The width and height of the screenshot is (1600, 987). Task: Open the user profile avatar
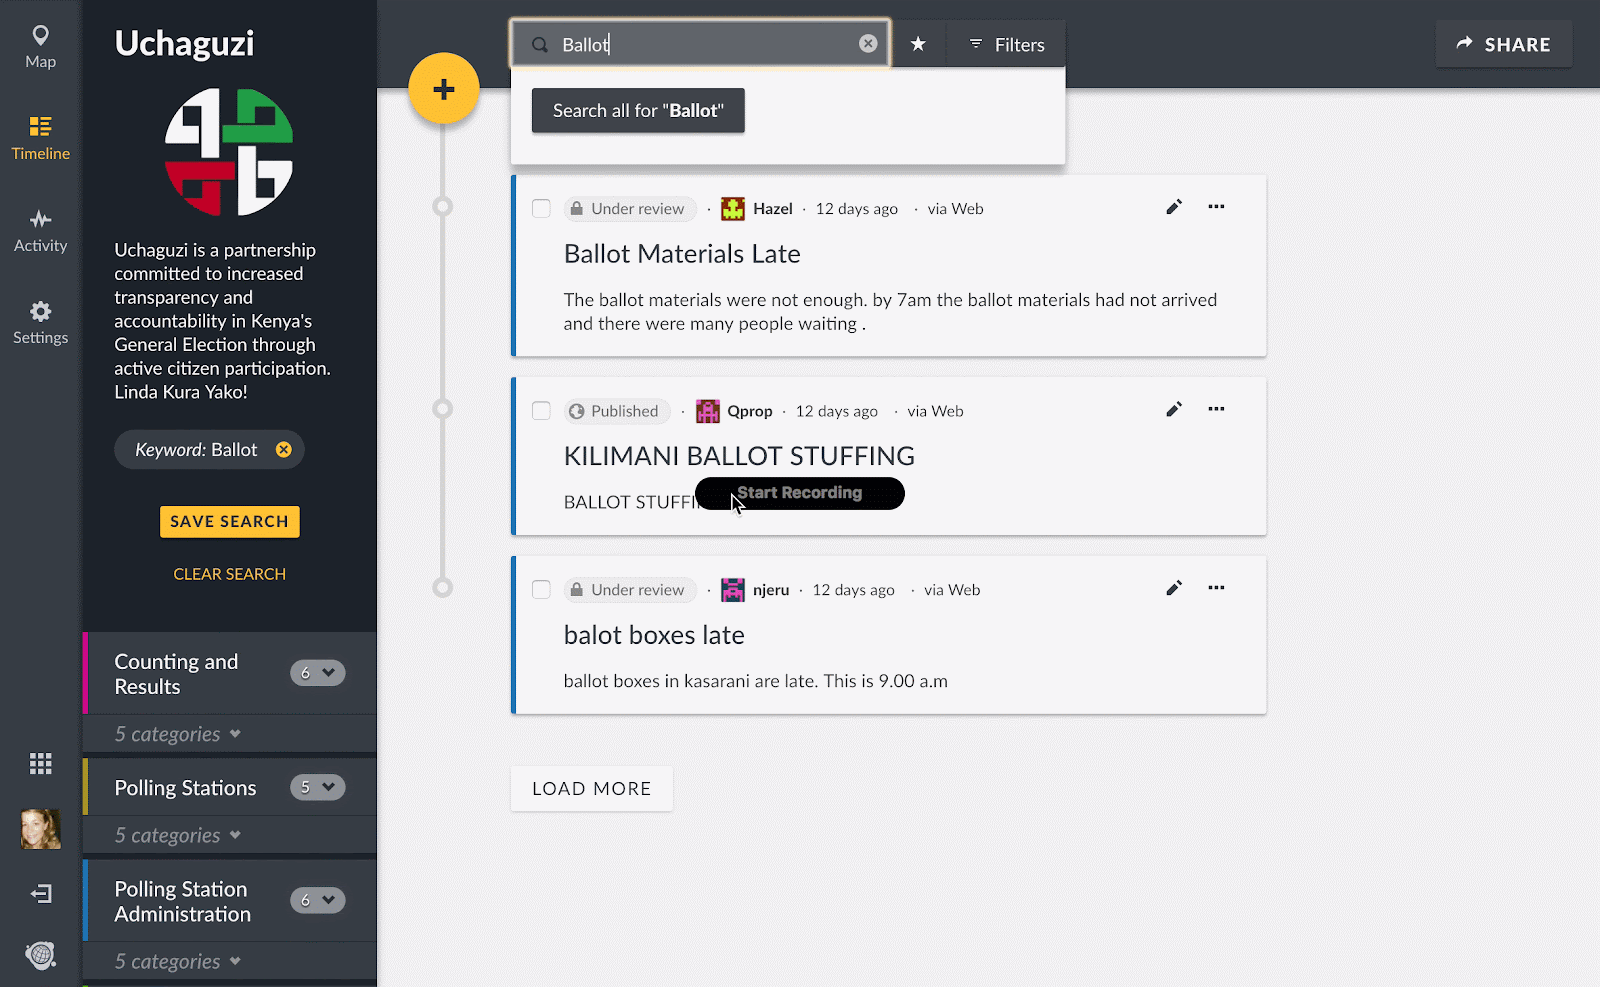tap(41, 829)
